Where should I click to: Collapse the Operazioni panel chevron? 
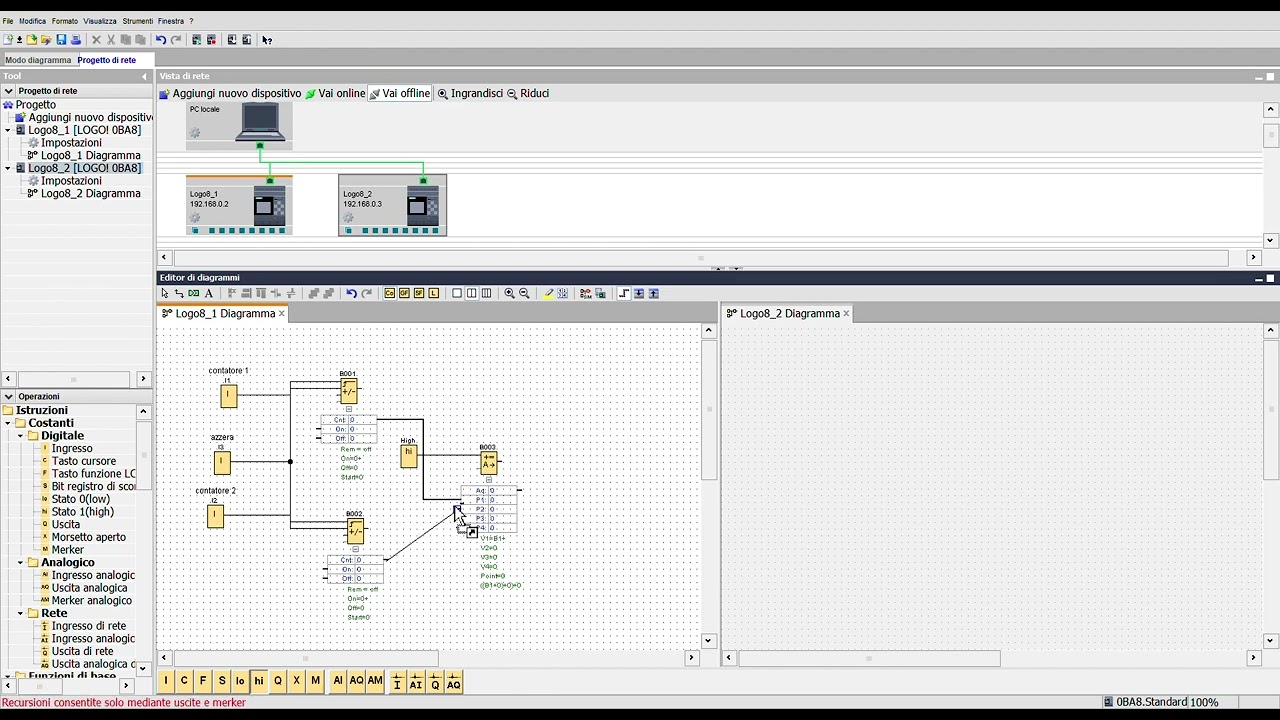pyautogui.click(x=8, y=397)
